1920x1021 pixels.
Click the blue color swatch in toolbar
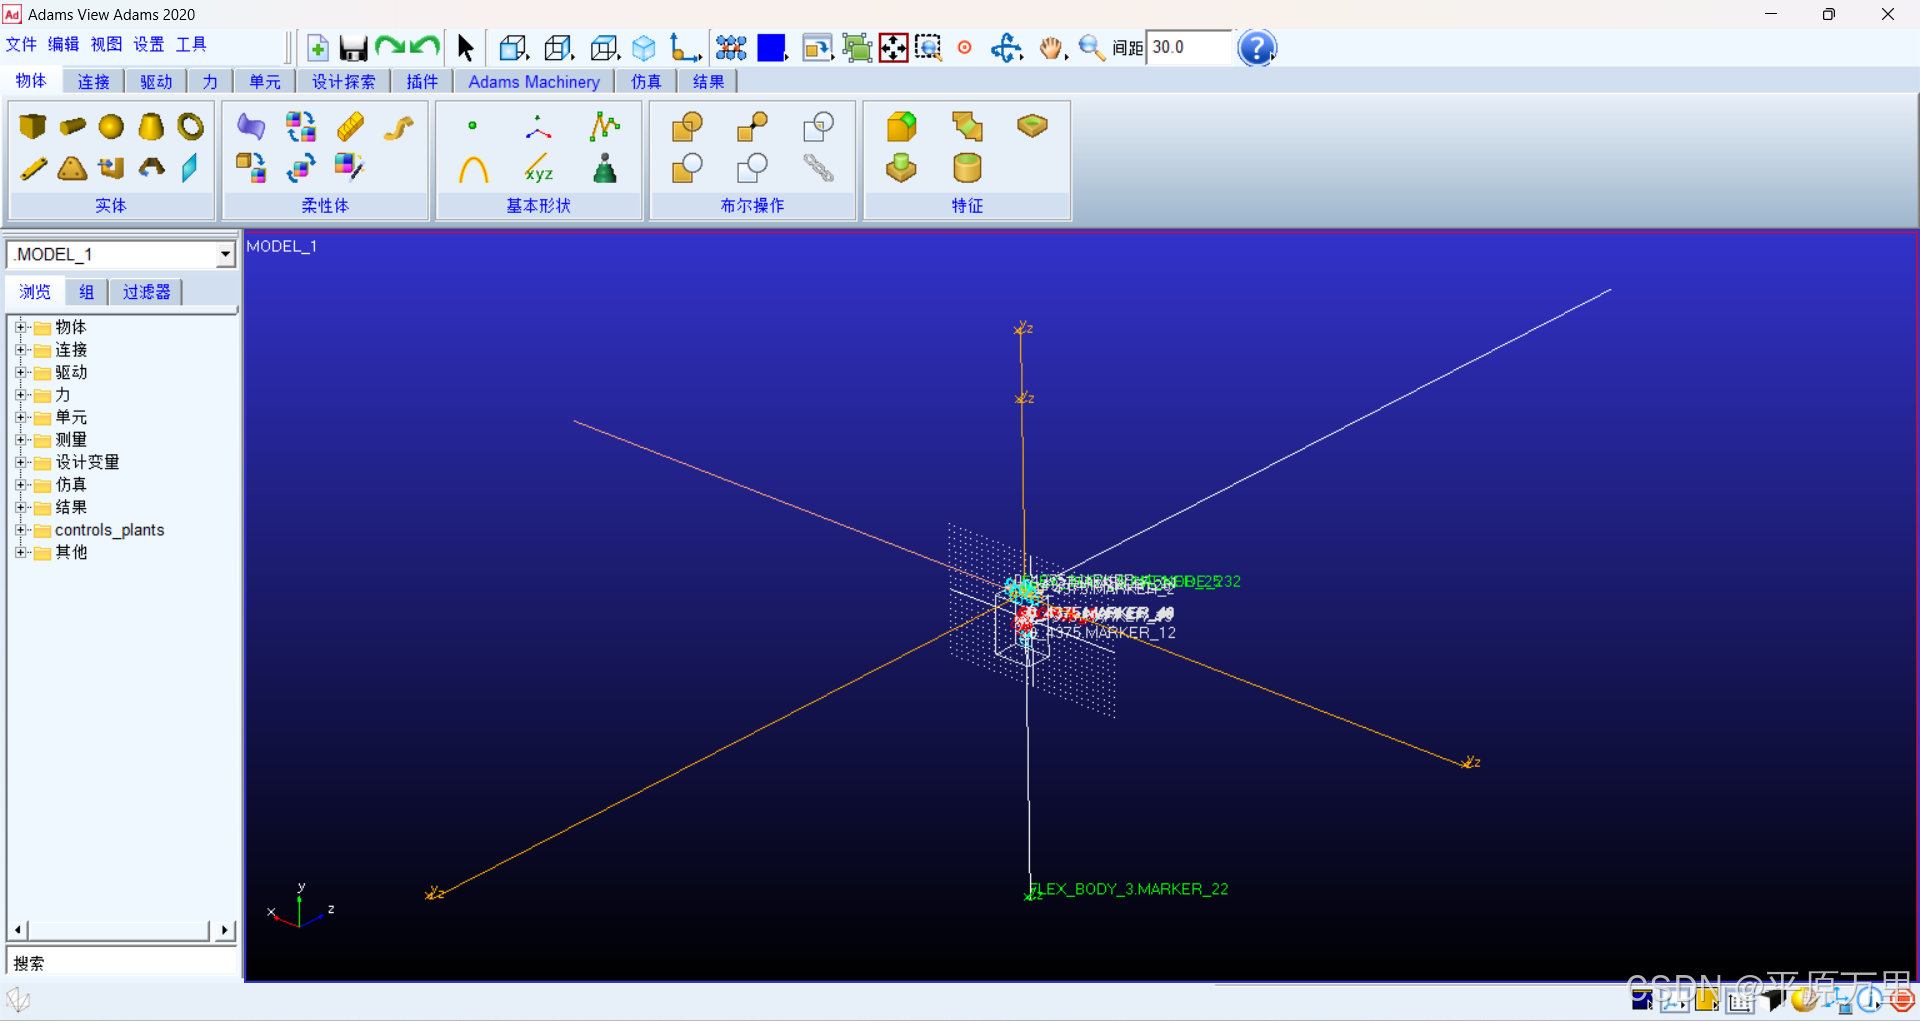(x=772, y=47)
